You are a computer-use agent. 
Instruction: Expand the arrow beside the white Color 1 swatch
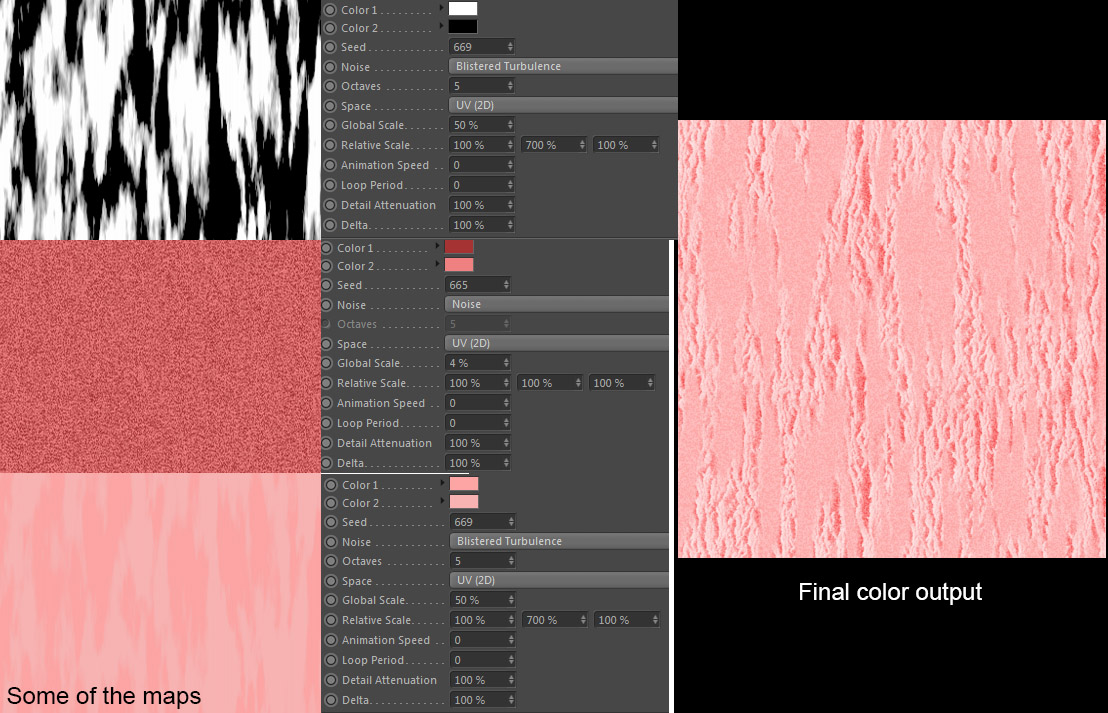(x=442, y=8)
